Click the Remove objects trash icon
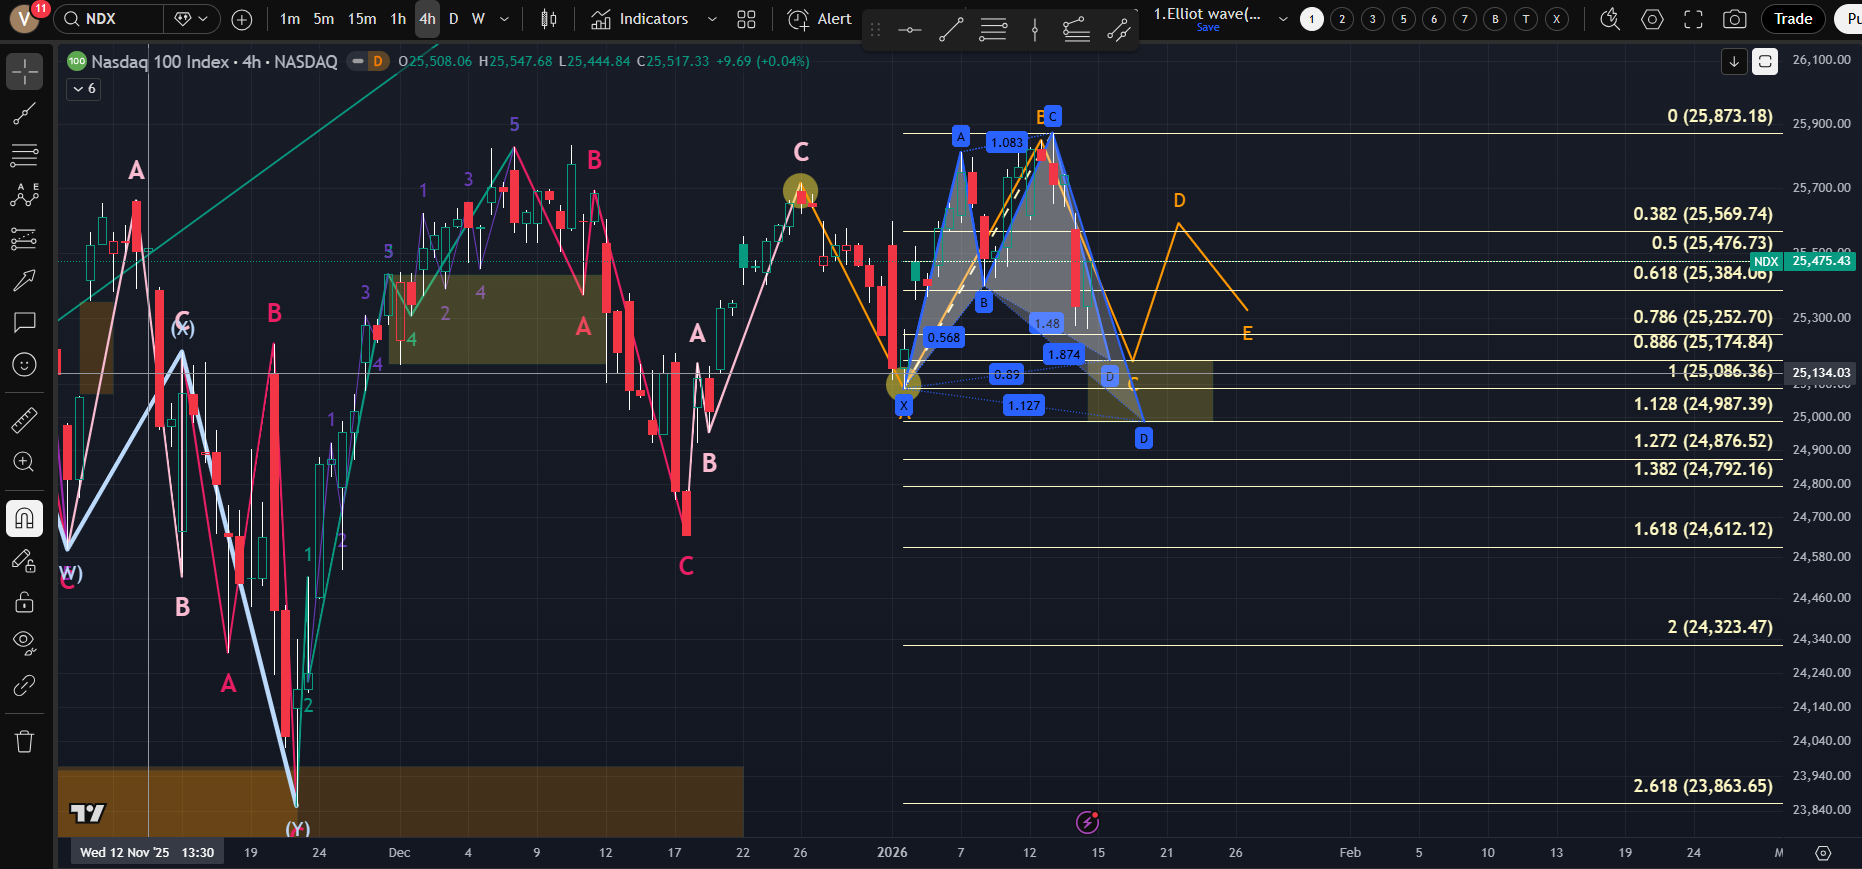The height and width of the screenshot is (869, 1862). pos(24,741)
